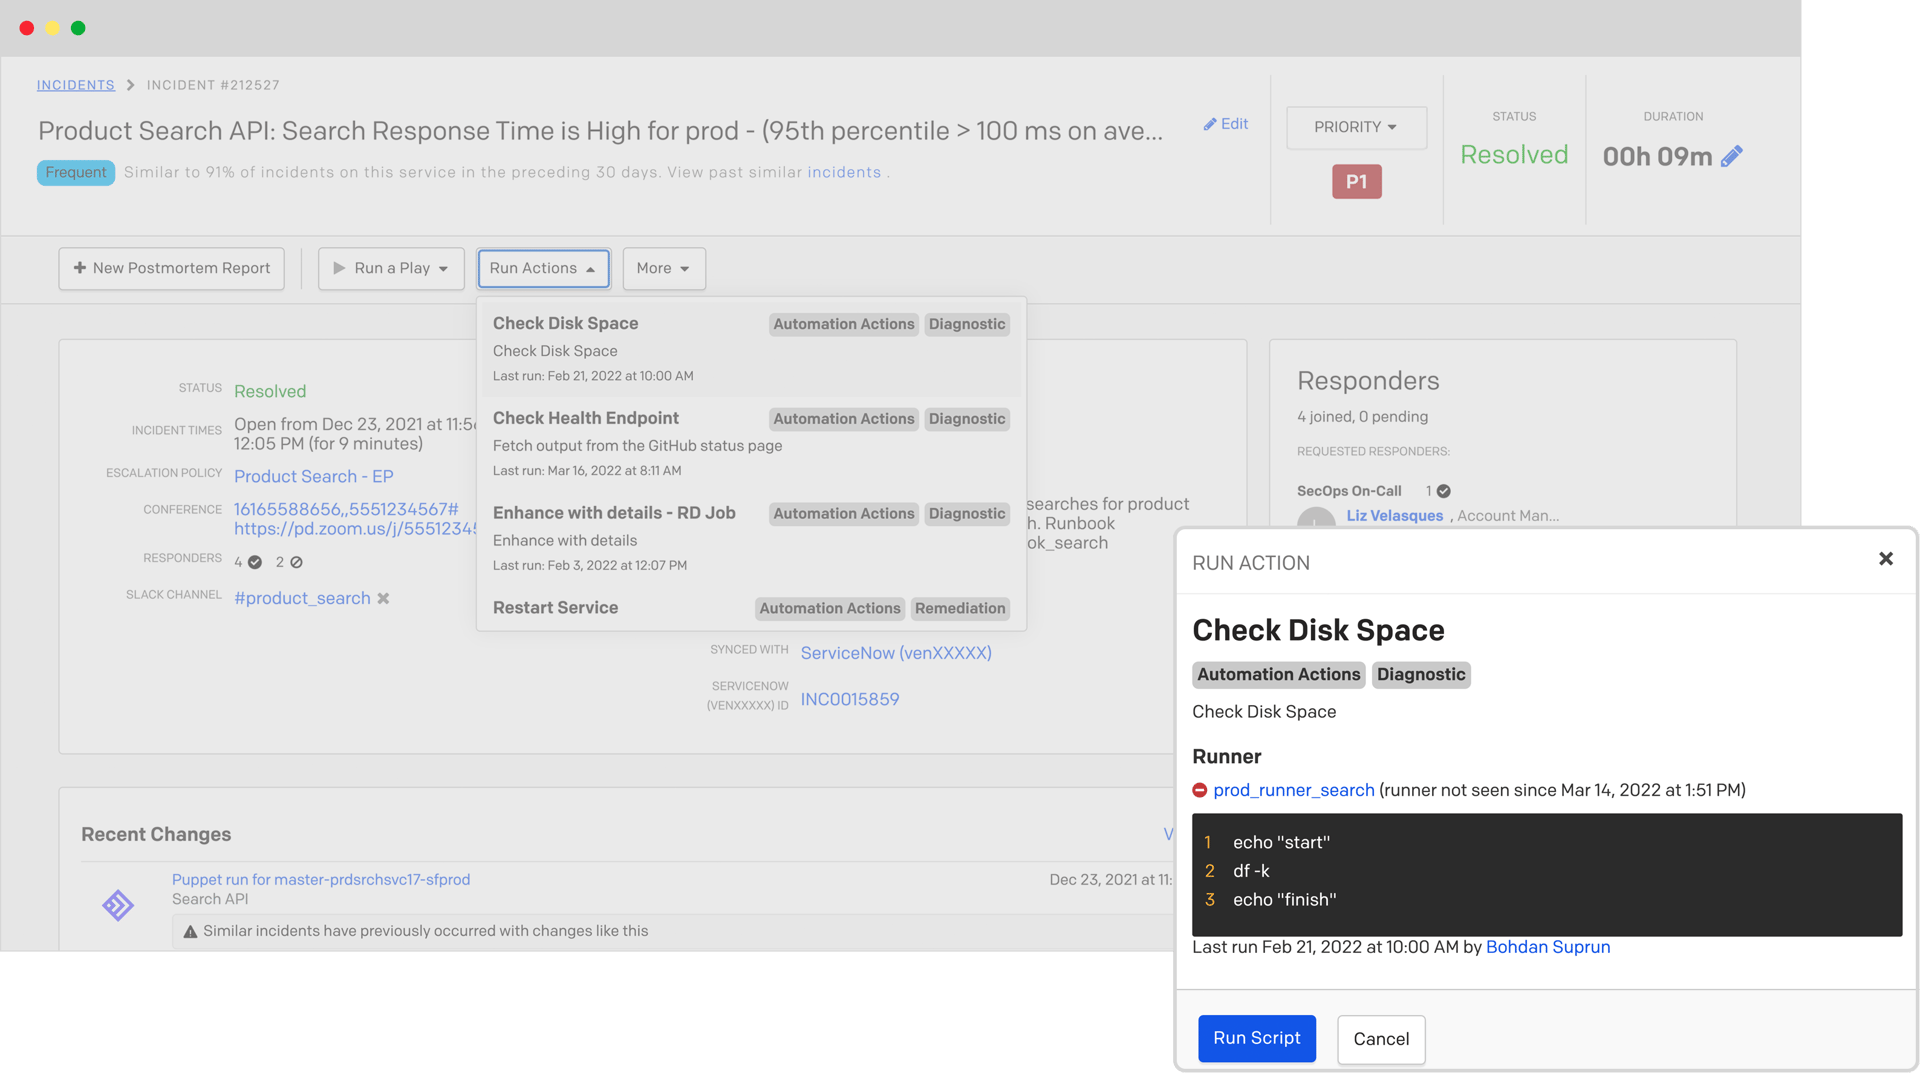Click the warning triangle in Recent Changes

point(190,931)
